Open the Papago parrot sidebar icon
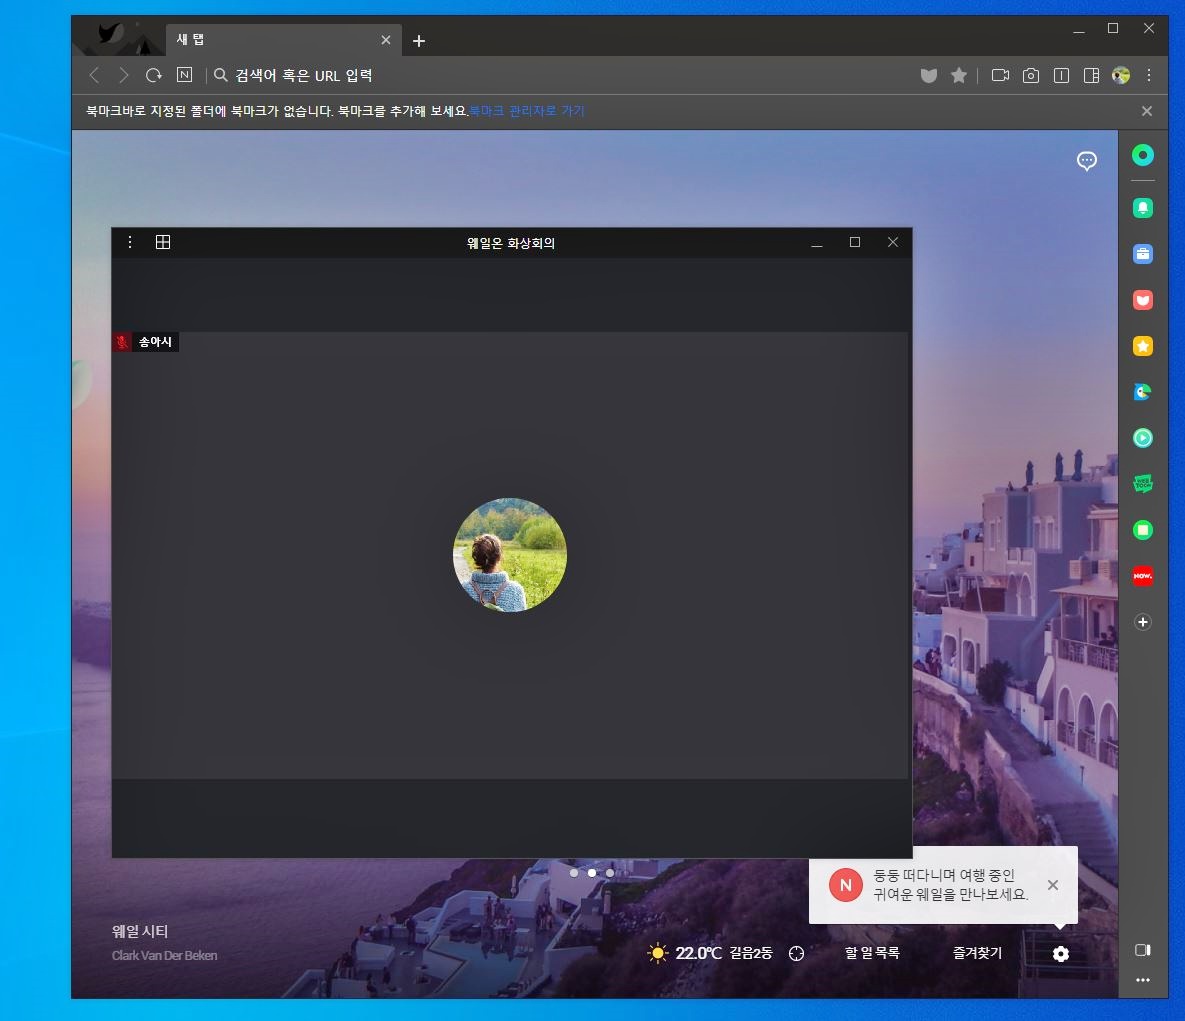This screenshot has height=1021, width=1185. [1143, 392]
